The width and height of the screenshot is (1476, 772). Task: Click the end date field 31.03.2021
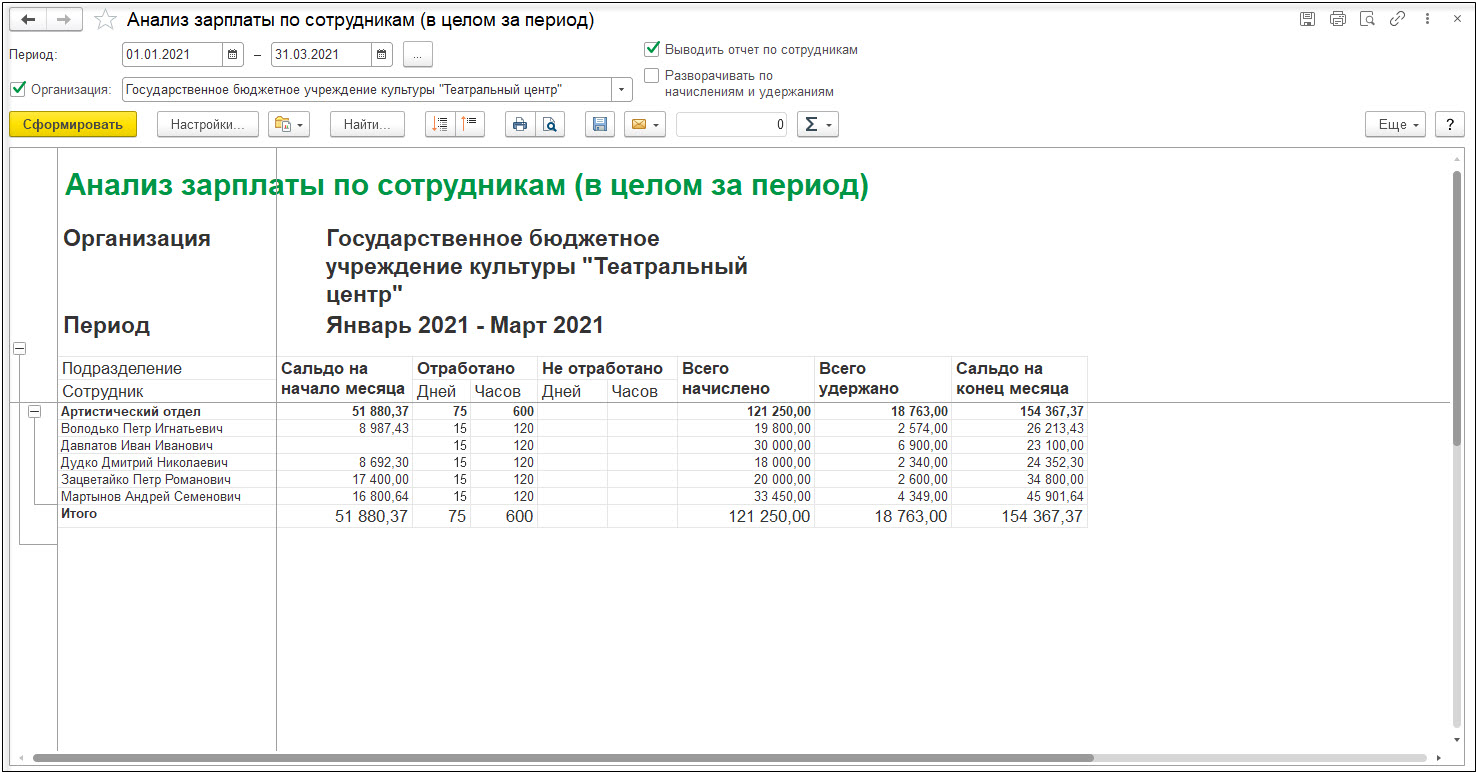[321, 54]
